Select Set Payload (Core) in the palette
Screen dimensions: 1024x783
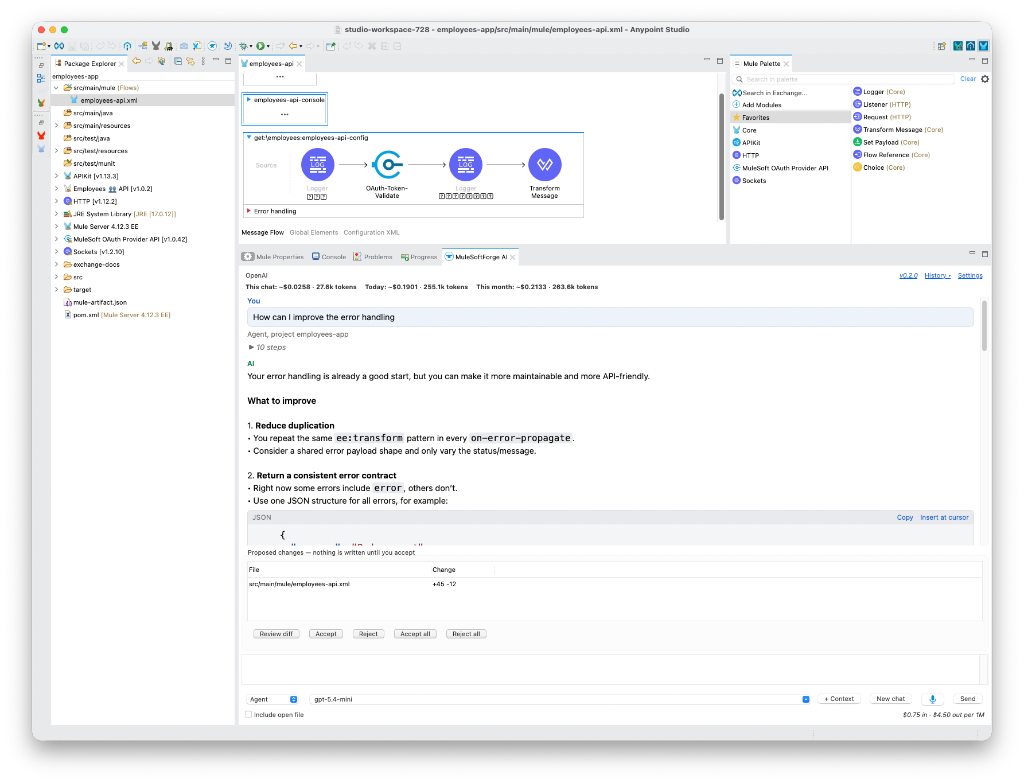pyautogui.click(x=886, y=142)
